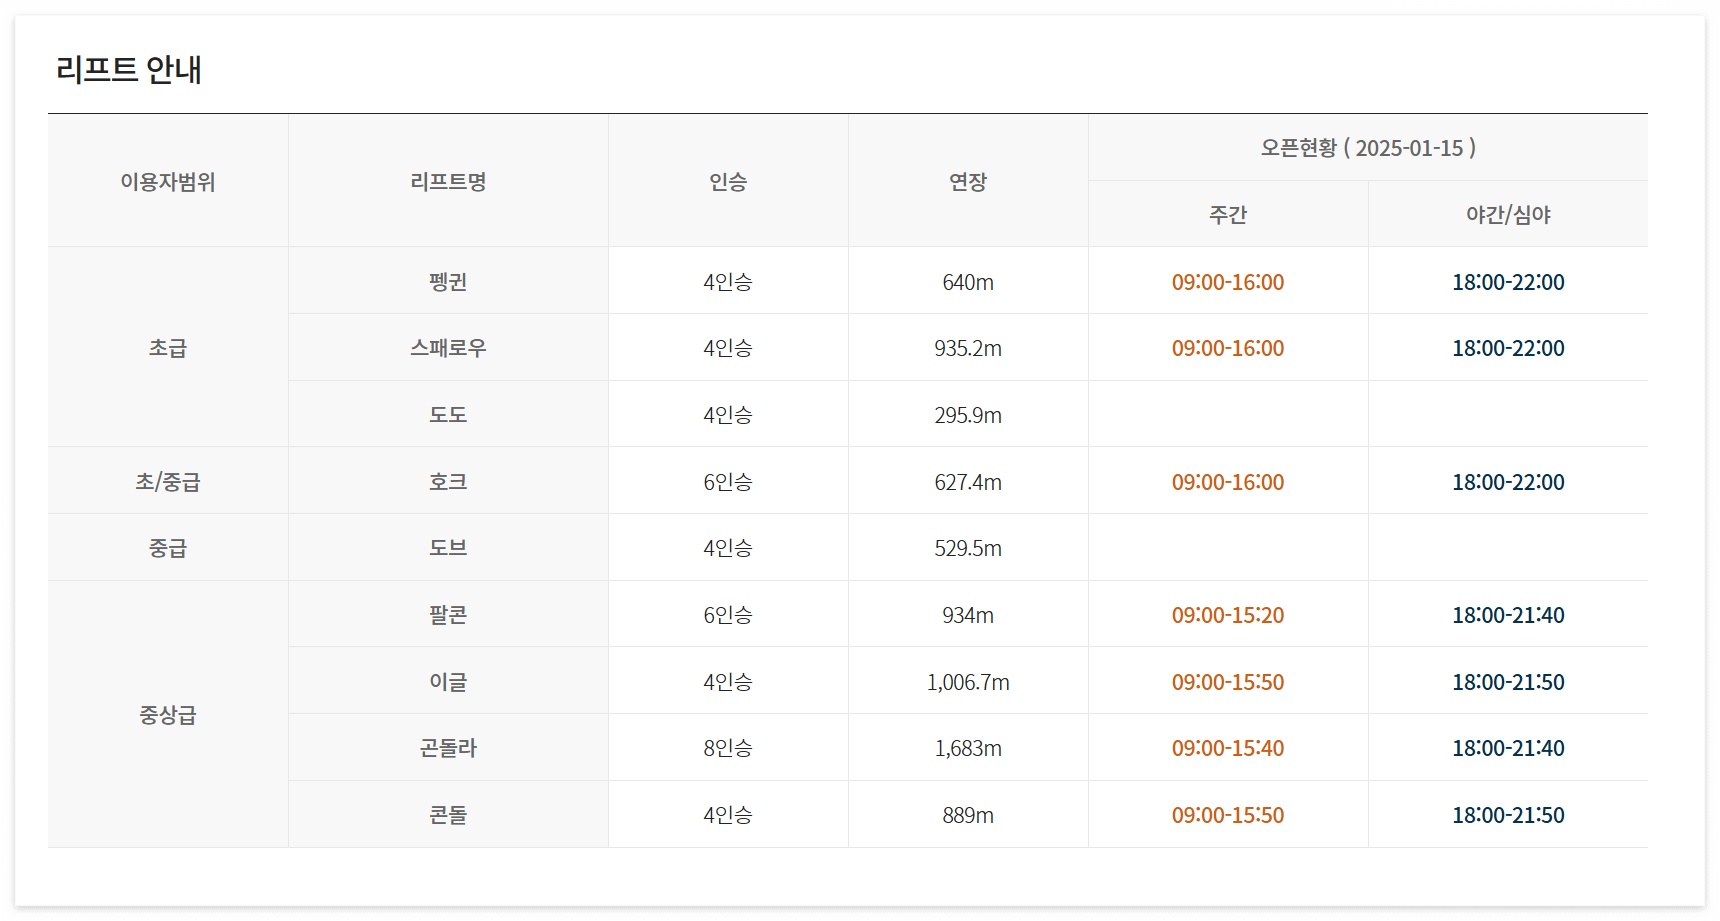Select the 1,683m length cell for 곤돌라

tap(967, 747)
